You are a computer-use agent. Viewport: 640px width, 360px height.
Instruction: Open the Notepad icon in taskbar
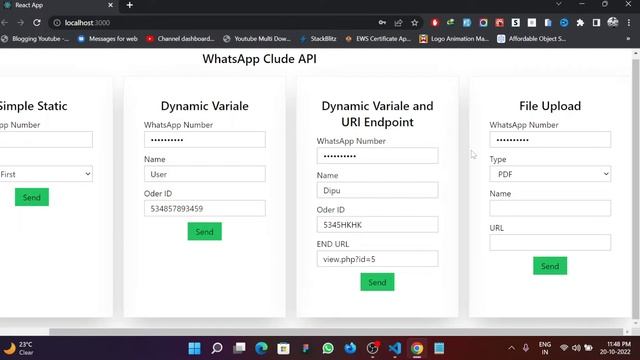tap(439, 348)
